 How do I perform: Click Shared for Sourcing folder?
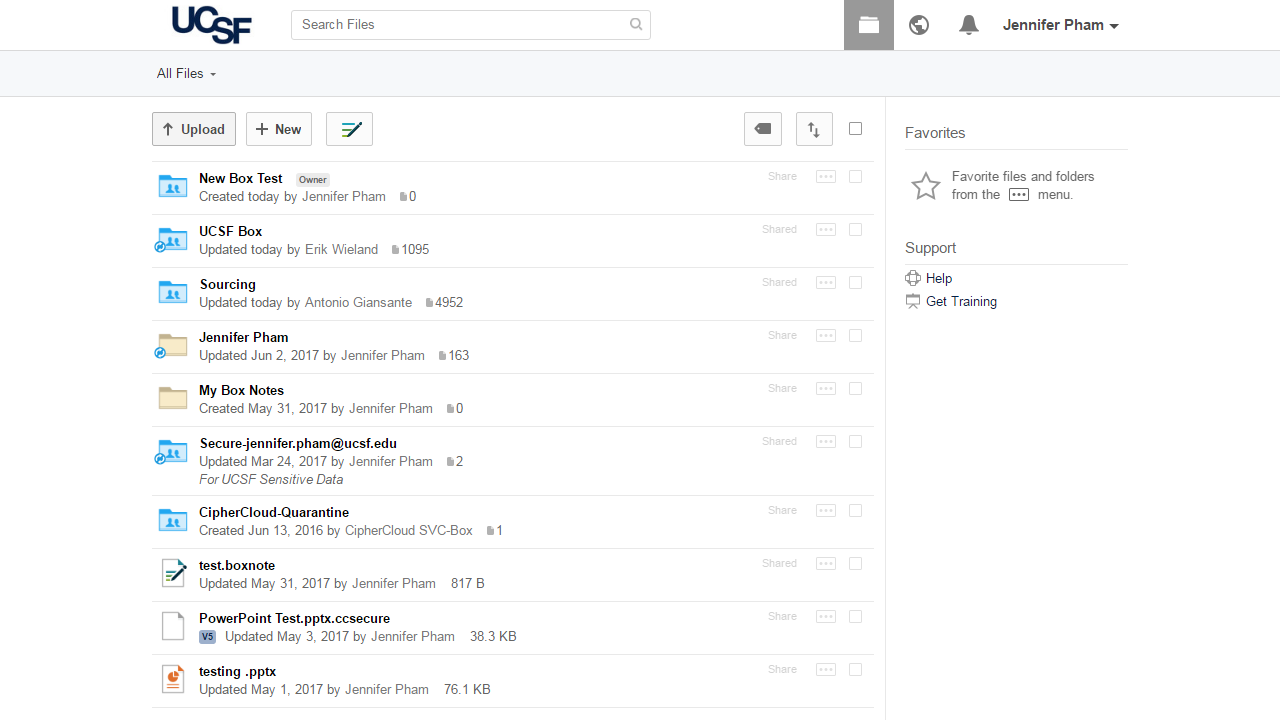(779, 283)
